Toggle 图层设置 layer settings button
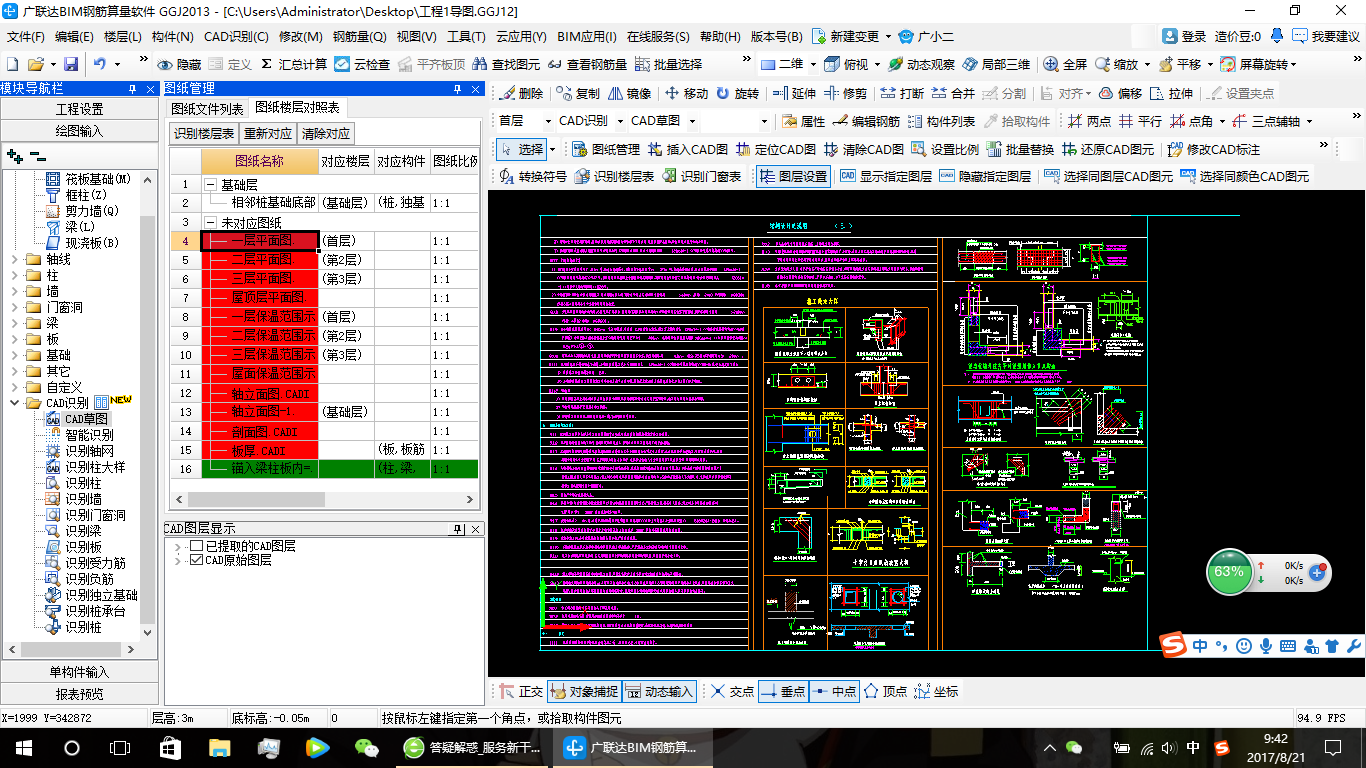1366x768 pixels. pyautogui.click(x=793, y=176)
